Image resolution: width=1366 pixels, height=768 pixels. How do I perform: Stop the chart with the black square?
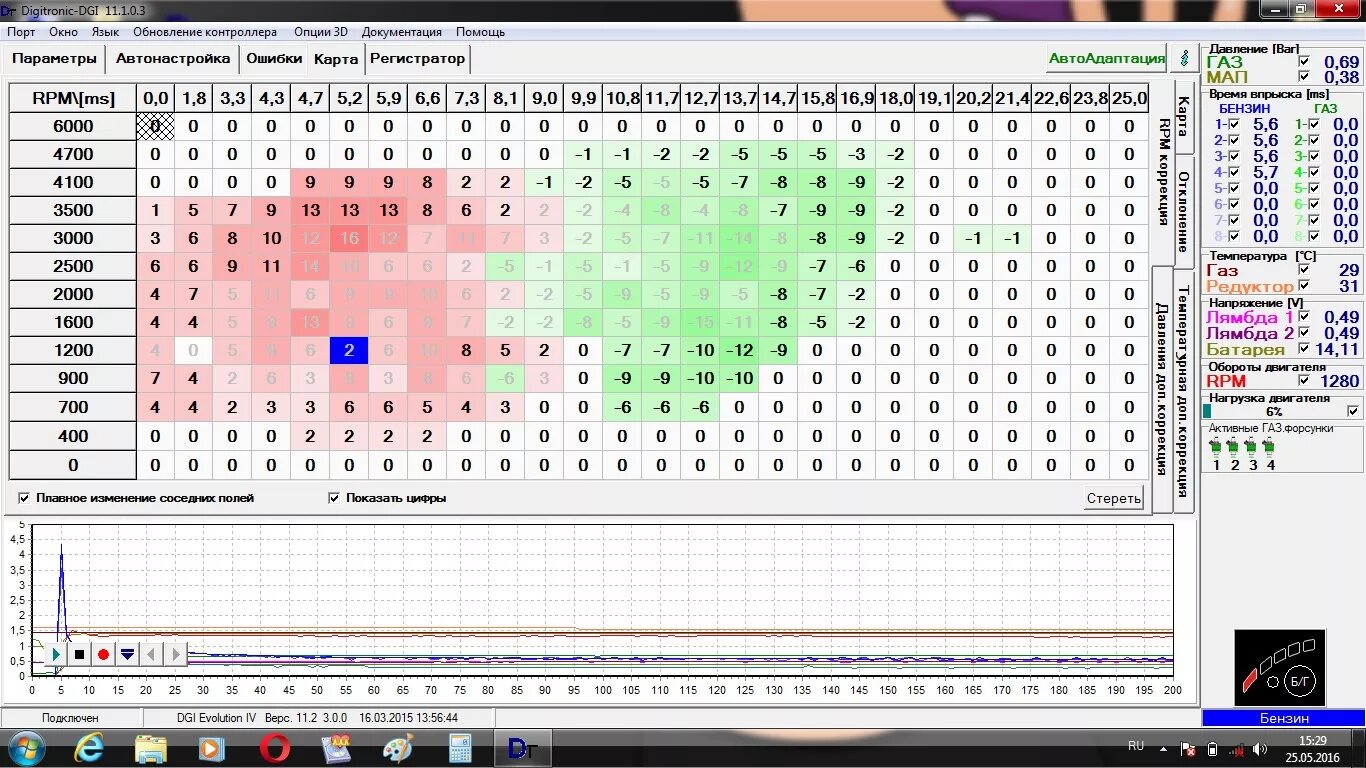79,654
